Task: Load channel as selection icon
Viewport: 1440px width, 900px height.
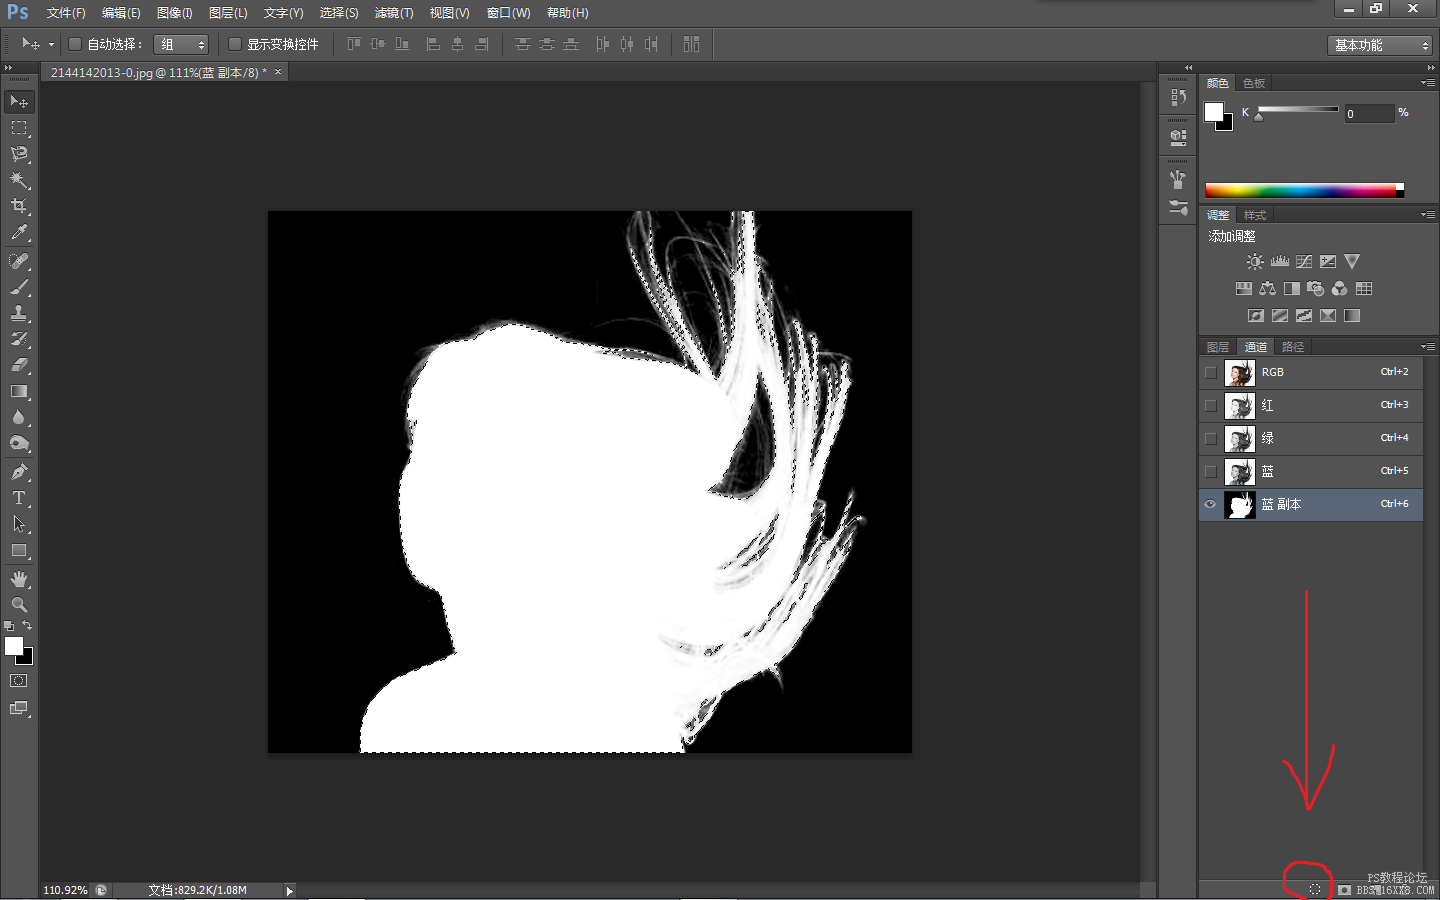Action: point(1315,889)
